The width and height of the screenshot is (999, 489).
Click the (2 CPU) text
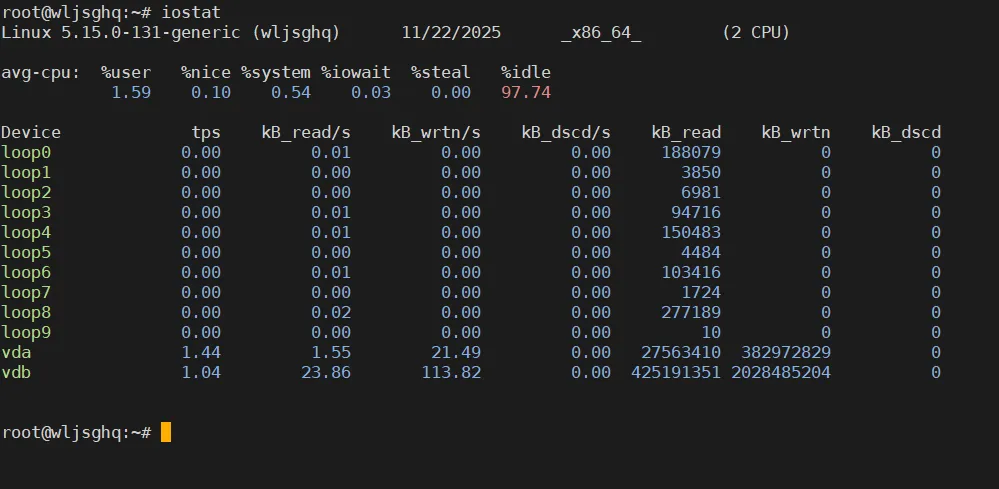pos(756,32)
